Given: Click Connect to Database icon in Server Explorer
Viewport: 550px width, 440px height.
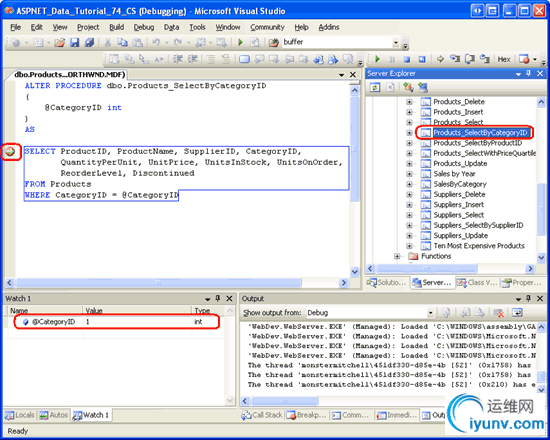Looking at the screenshot, I should click(408, 87).
